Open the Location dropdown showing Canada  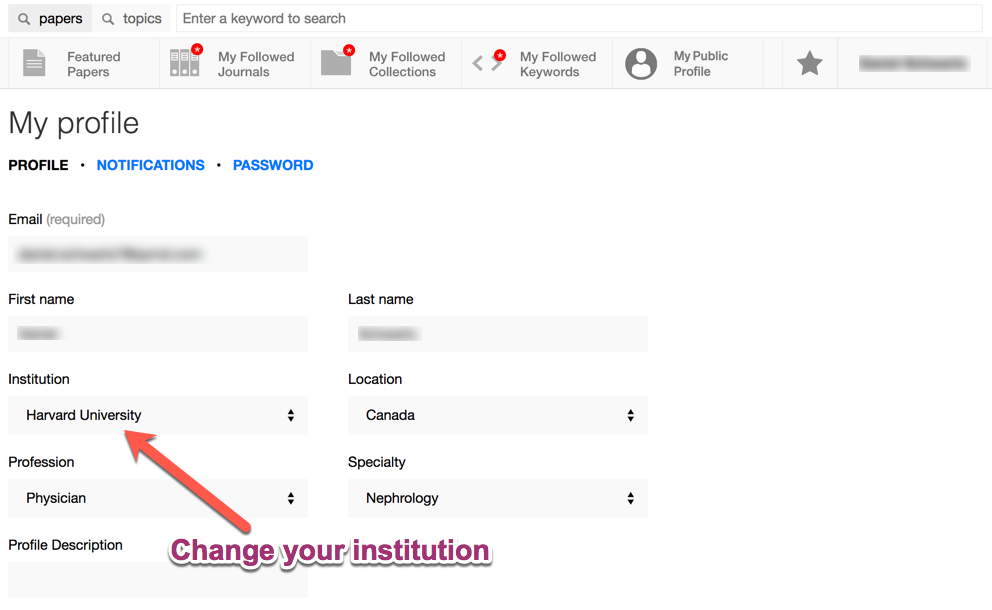pyautogui.click(x=497, y=414)
